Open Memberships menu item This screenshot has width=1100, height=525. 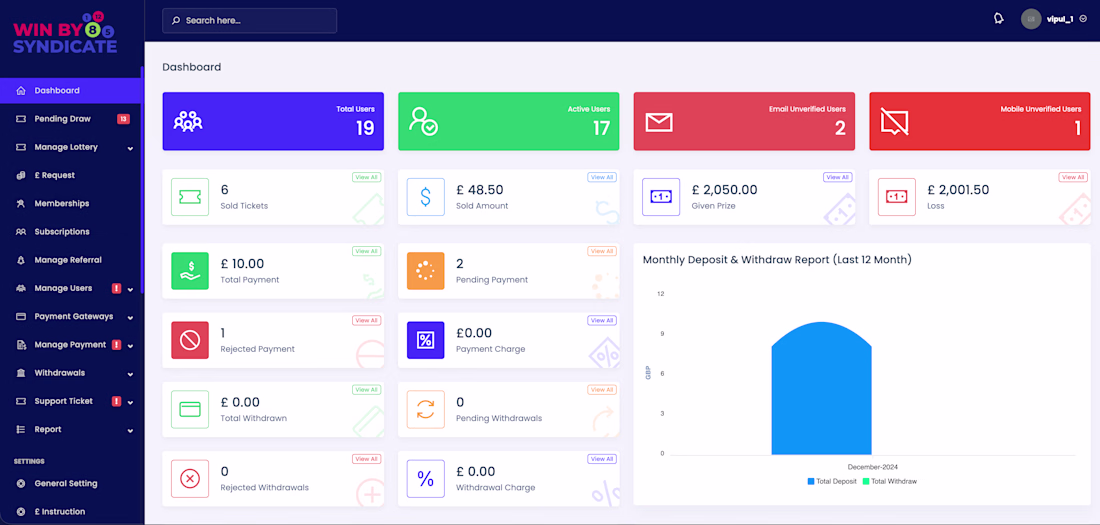(70, 204)
